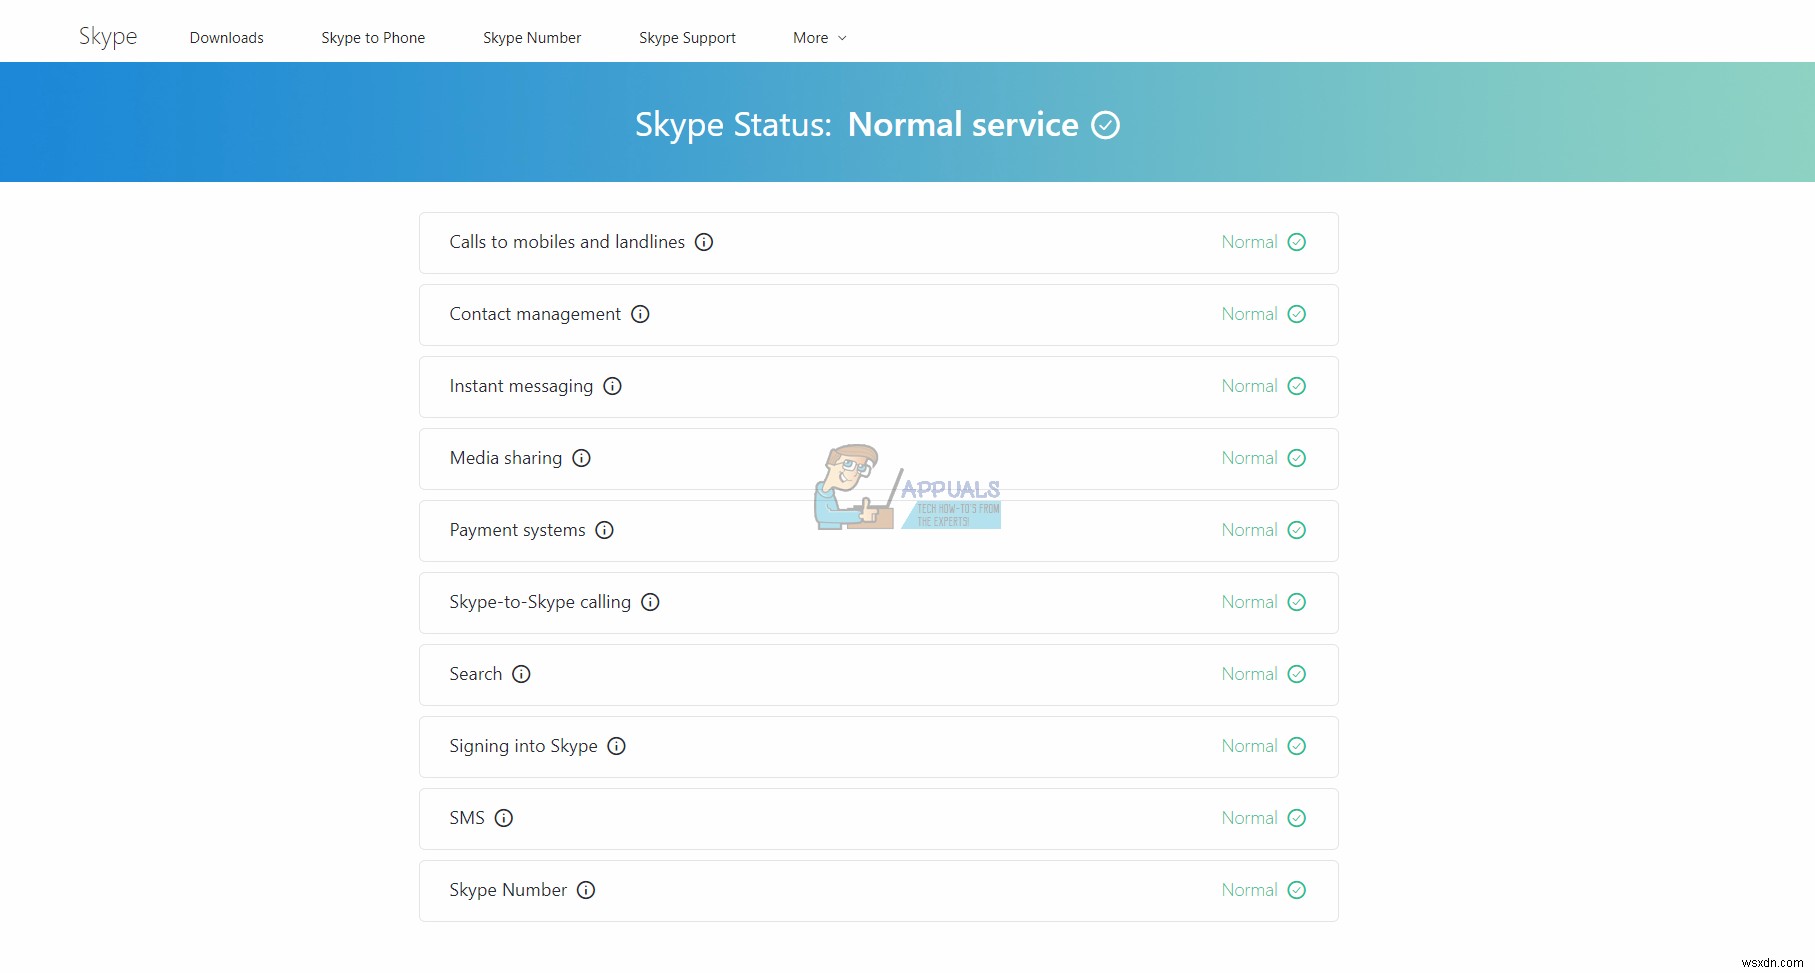Click the Payment systems info icon
1815x973 pixels.
[x=604, y=530]
